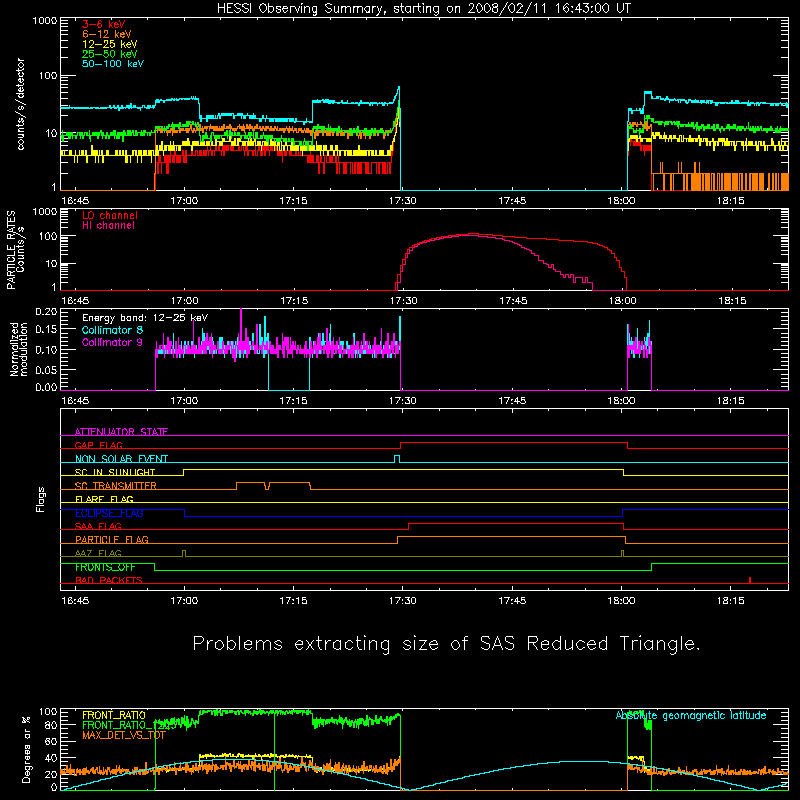Viewport: 800px width, 800px height.
Task: Select the green 25-50 keV legend label
Action: click(x=109, y=54)
